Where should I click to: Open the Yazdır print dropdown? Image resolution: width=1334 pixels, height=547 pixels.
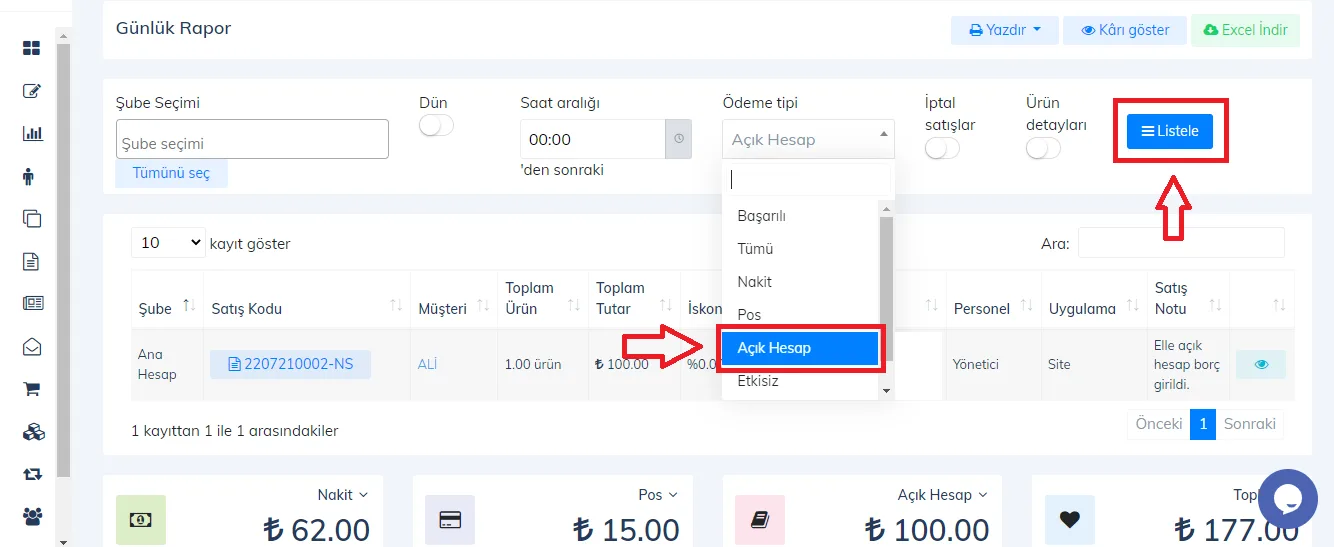tap(1005, 30)
